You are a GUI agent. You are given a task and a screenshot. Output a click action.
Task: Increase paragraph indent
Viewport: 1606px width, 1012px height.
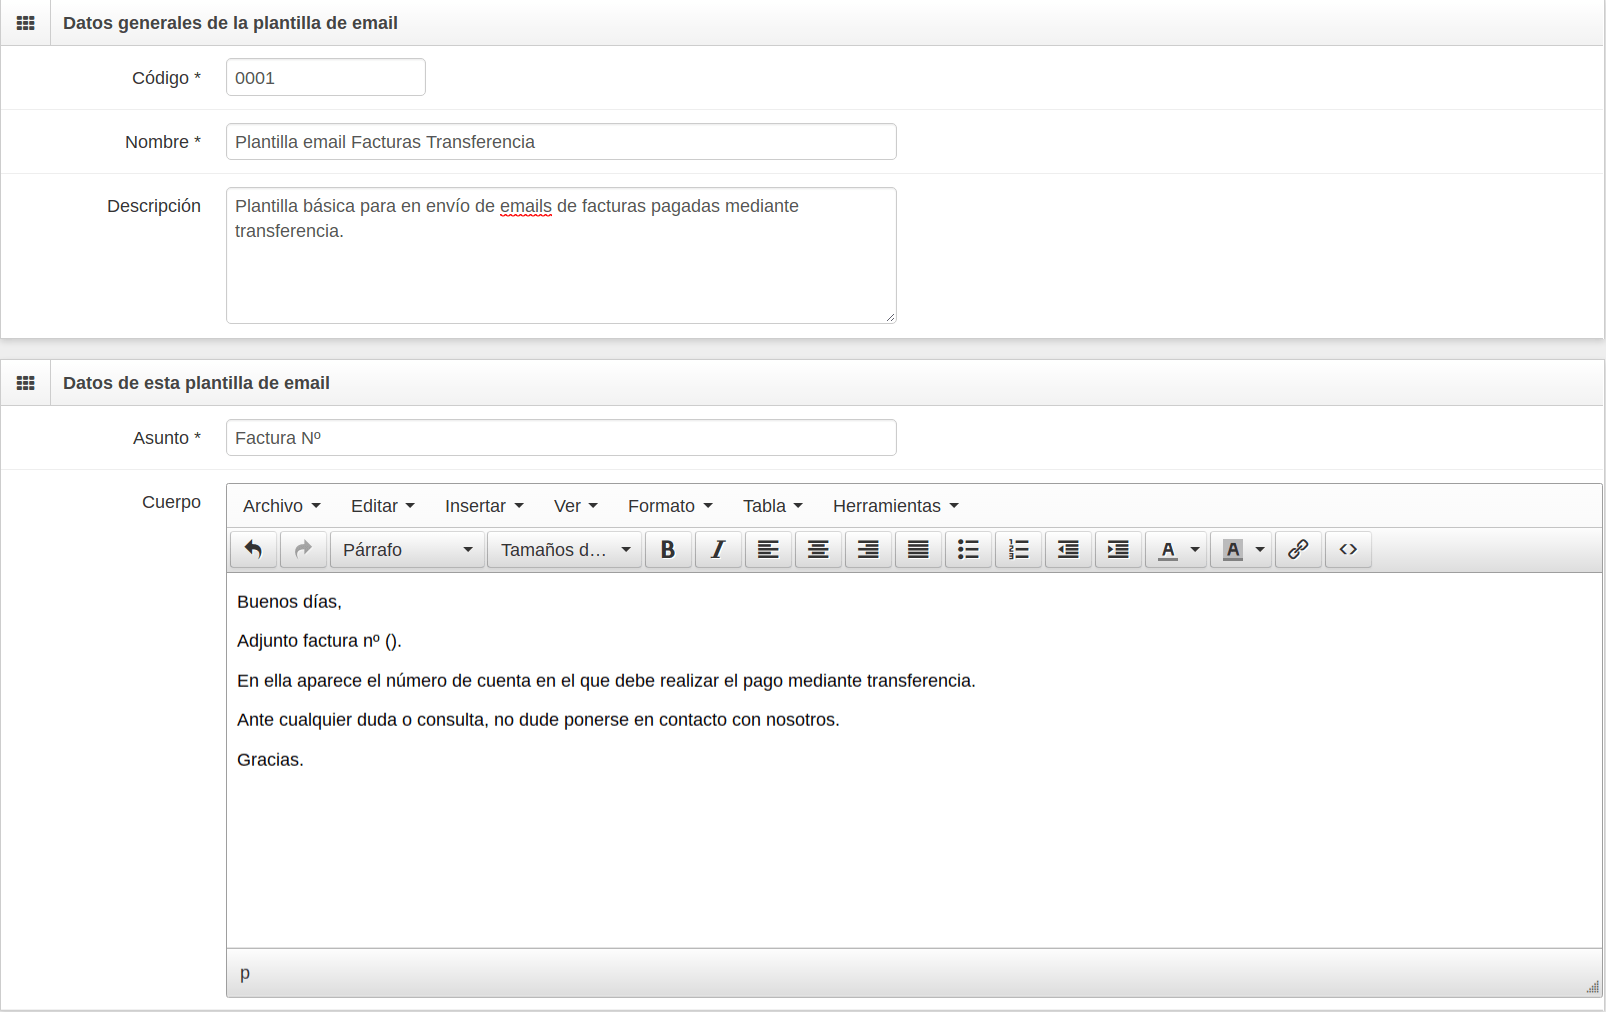pyautogui.click(x=1118, y=549)
